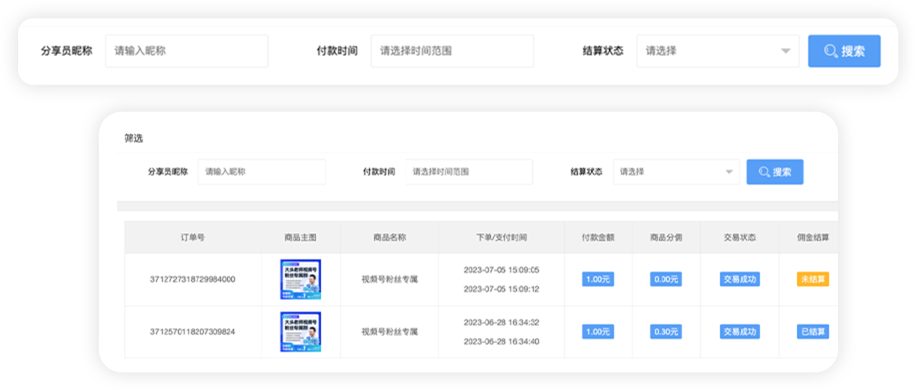Screen dimensions: 916x390
Task: Click the timestamp 2023-07-05 15:09:05
Action: tap(501, 270)
